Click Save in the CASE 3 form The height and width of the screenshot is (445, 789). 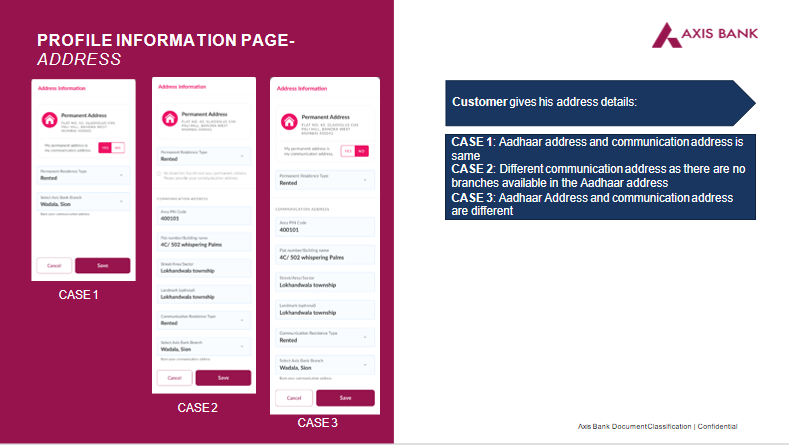[x=345, y=398]
